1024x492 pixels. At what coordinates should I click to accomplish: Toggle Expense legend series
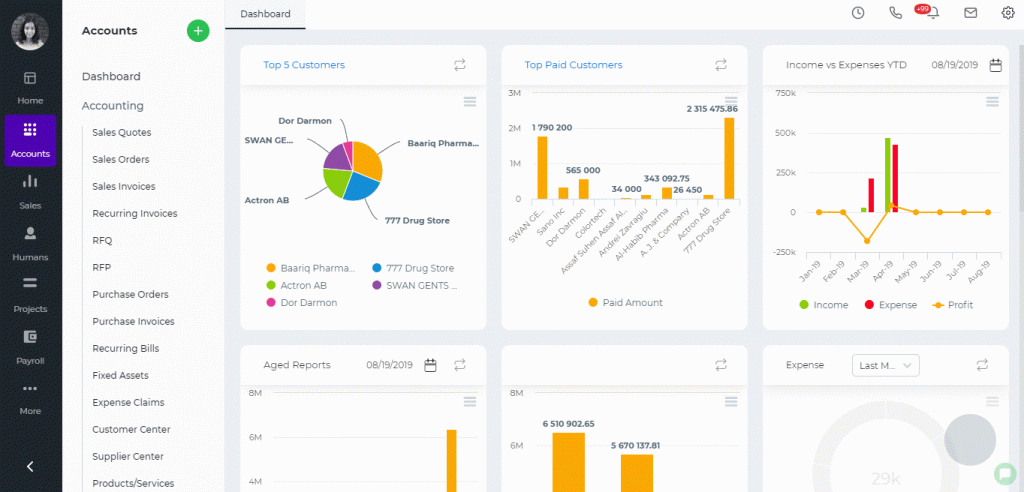coord(891,305)
